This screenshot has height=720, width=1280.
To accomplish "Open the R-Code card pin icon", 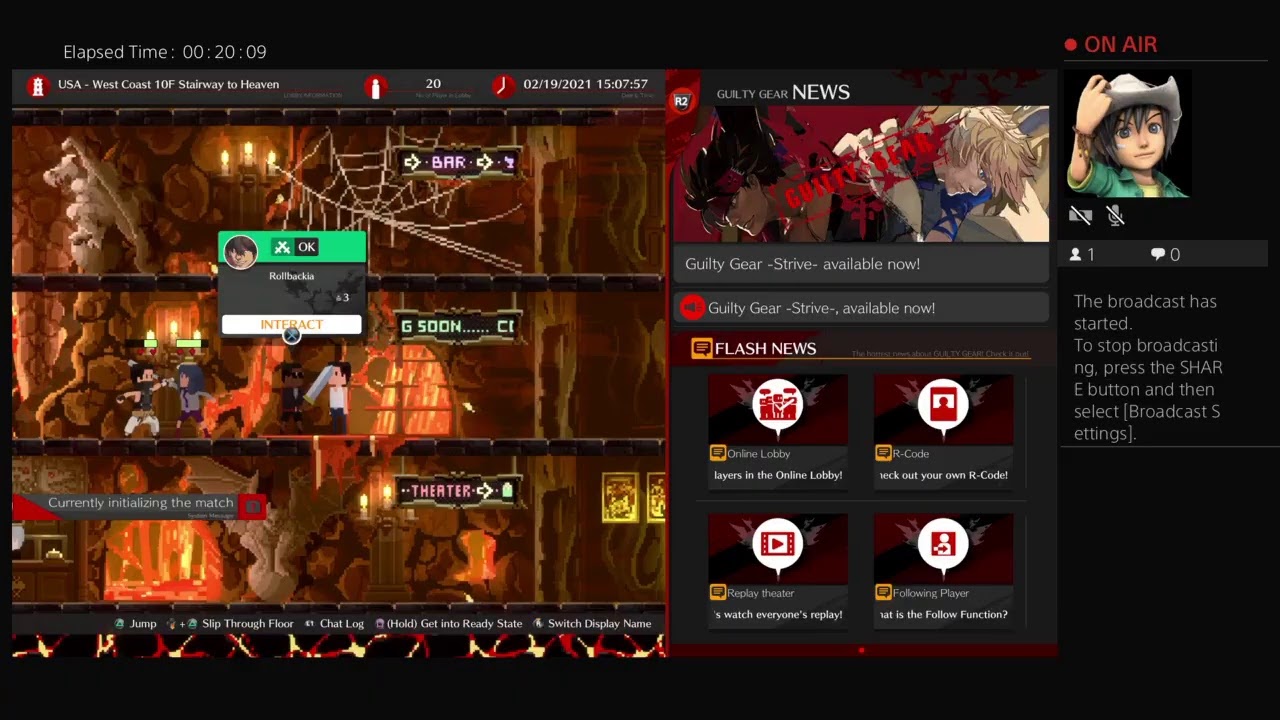I will pos(943,406).
